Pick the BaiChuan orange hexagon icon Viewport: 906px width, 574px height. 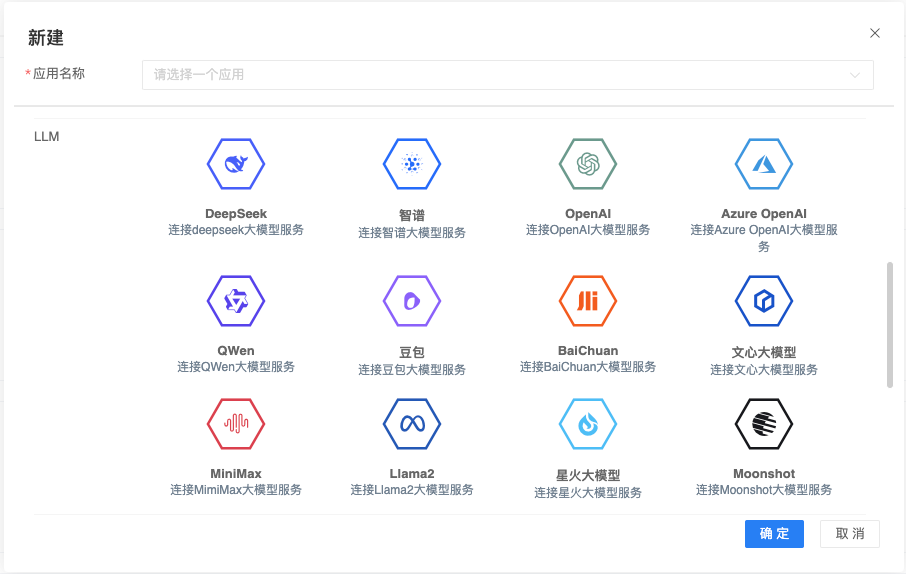pyautogui.click(x=588, y=301)
